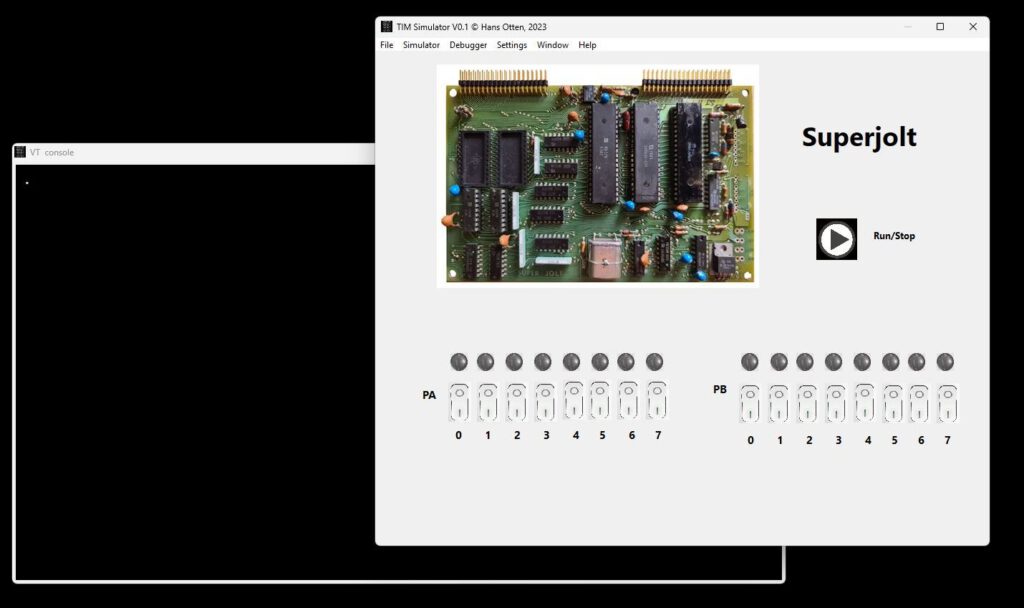Screen dimensions: 1024x608
Task: Click the PB LED above switch 2
Action: (805, 362)
